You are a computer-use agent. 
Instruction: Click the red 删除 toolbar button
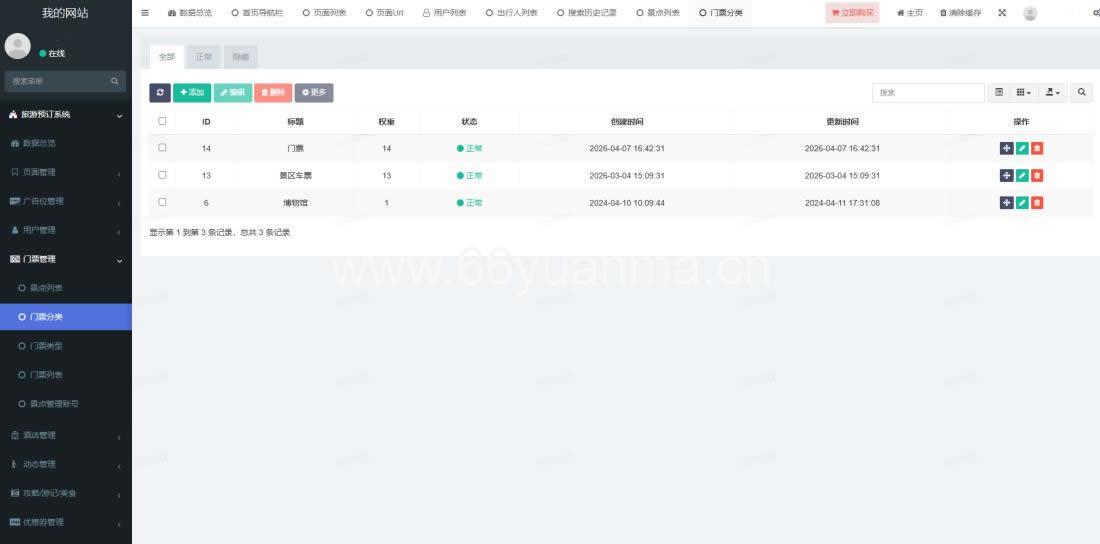(x=273, y=93)
